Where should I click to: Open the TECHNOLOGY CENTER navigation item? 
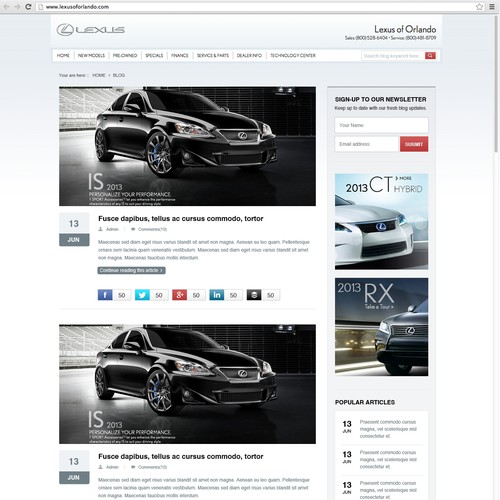[x=293, y=56]
